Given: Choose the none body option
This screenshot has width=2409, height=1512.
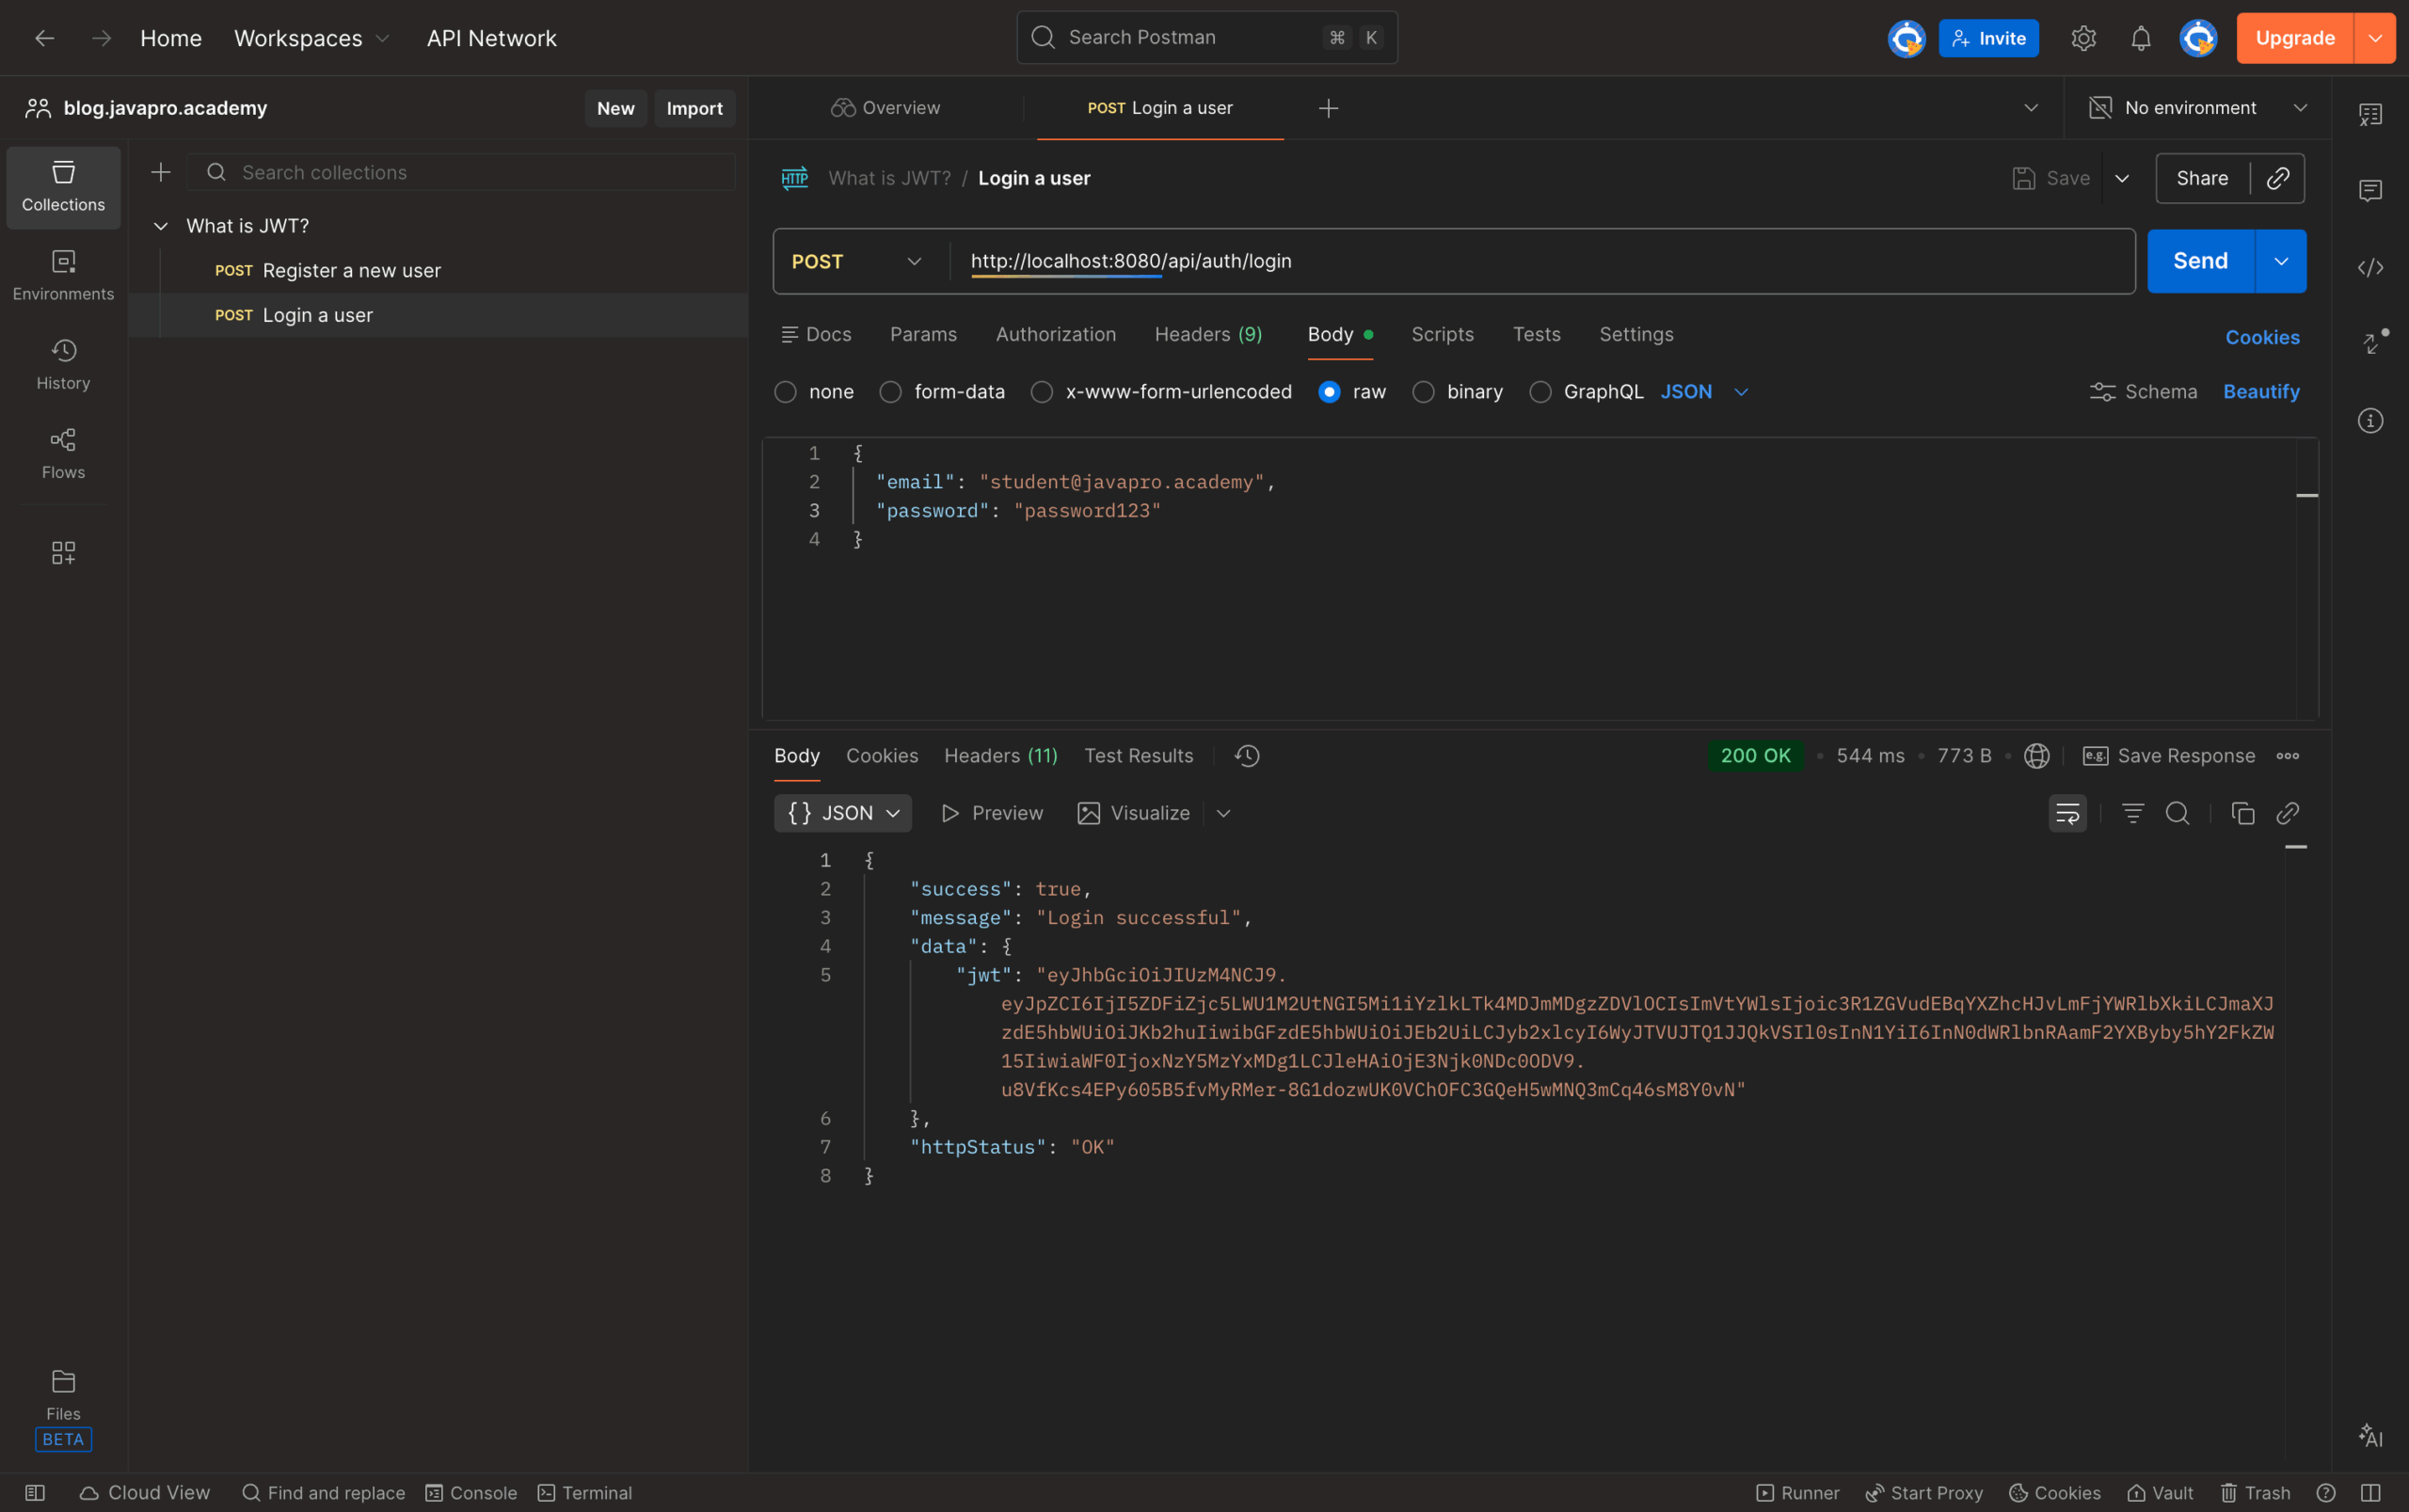Looking at the screenshot, I should 785,392.
